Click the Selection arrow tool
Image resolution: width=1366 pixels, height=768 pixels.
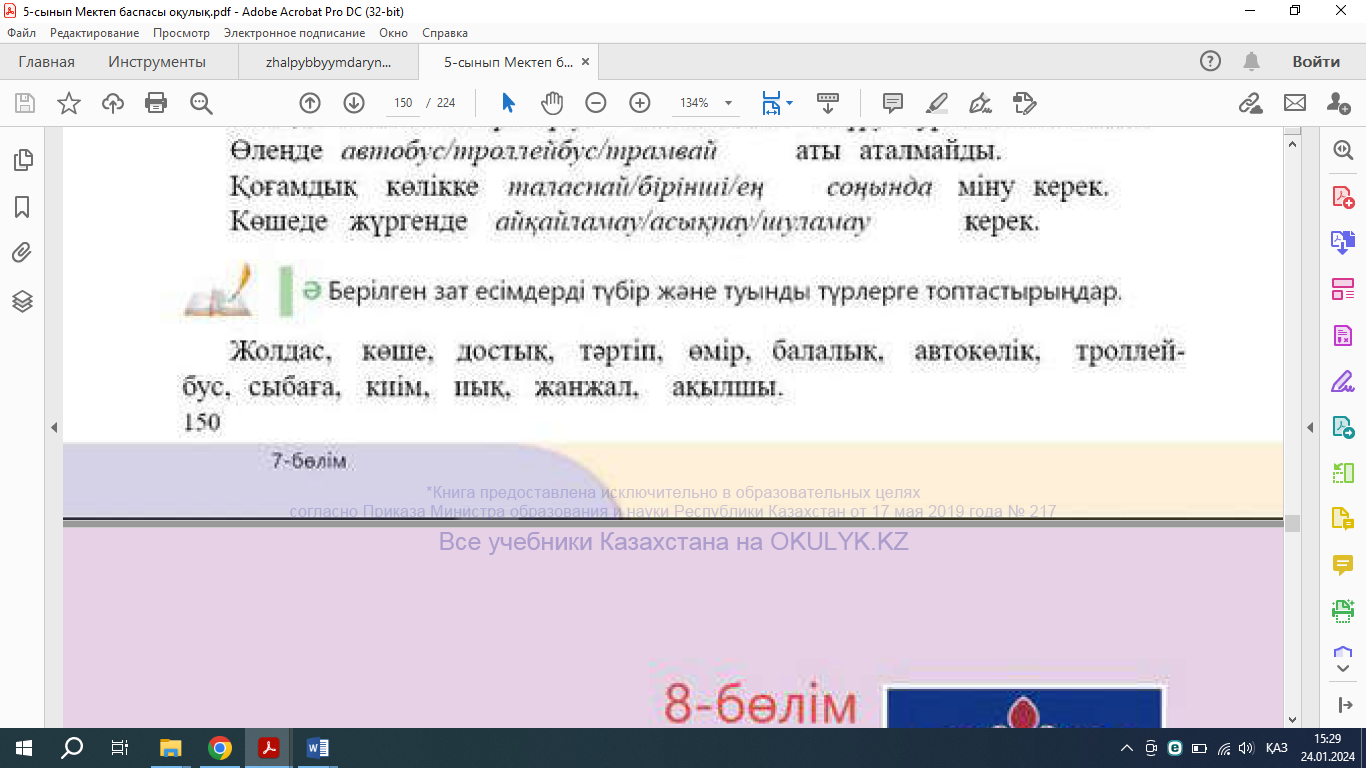[x=508, y=103]
